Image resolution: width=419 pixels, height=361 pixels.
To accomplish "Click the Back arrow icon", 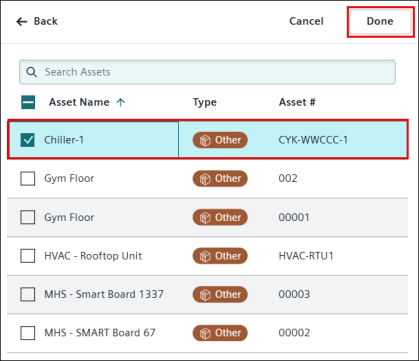I will 22,22.
